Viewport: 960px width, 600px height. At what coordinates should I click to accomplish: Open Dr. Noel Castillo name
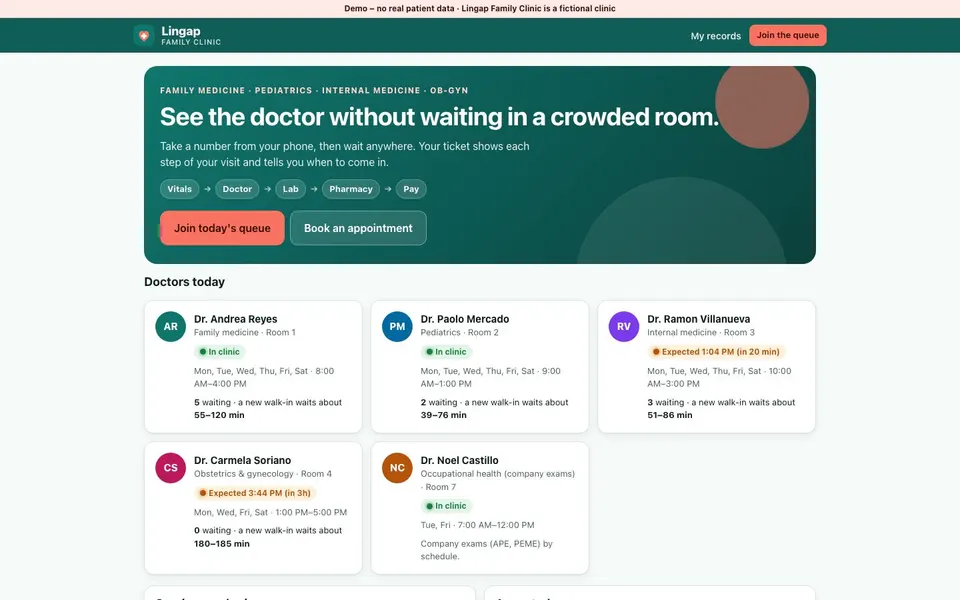459,460
